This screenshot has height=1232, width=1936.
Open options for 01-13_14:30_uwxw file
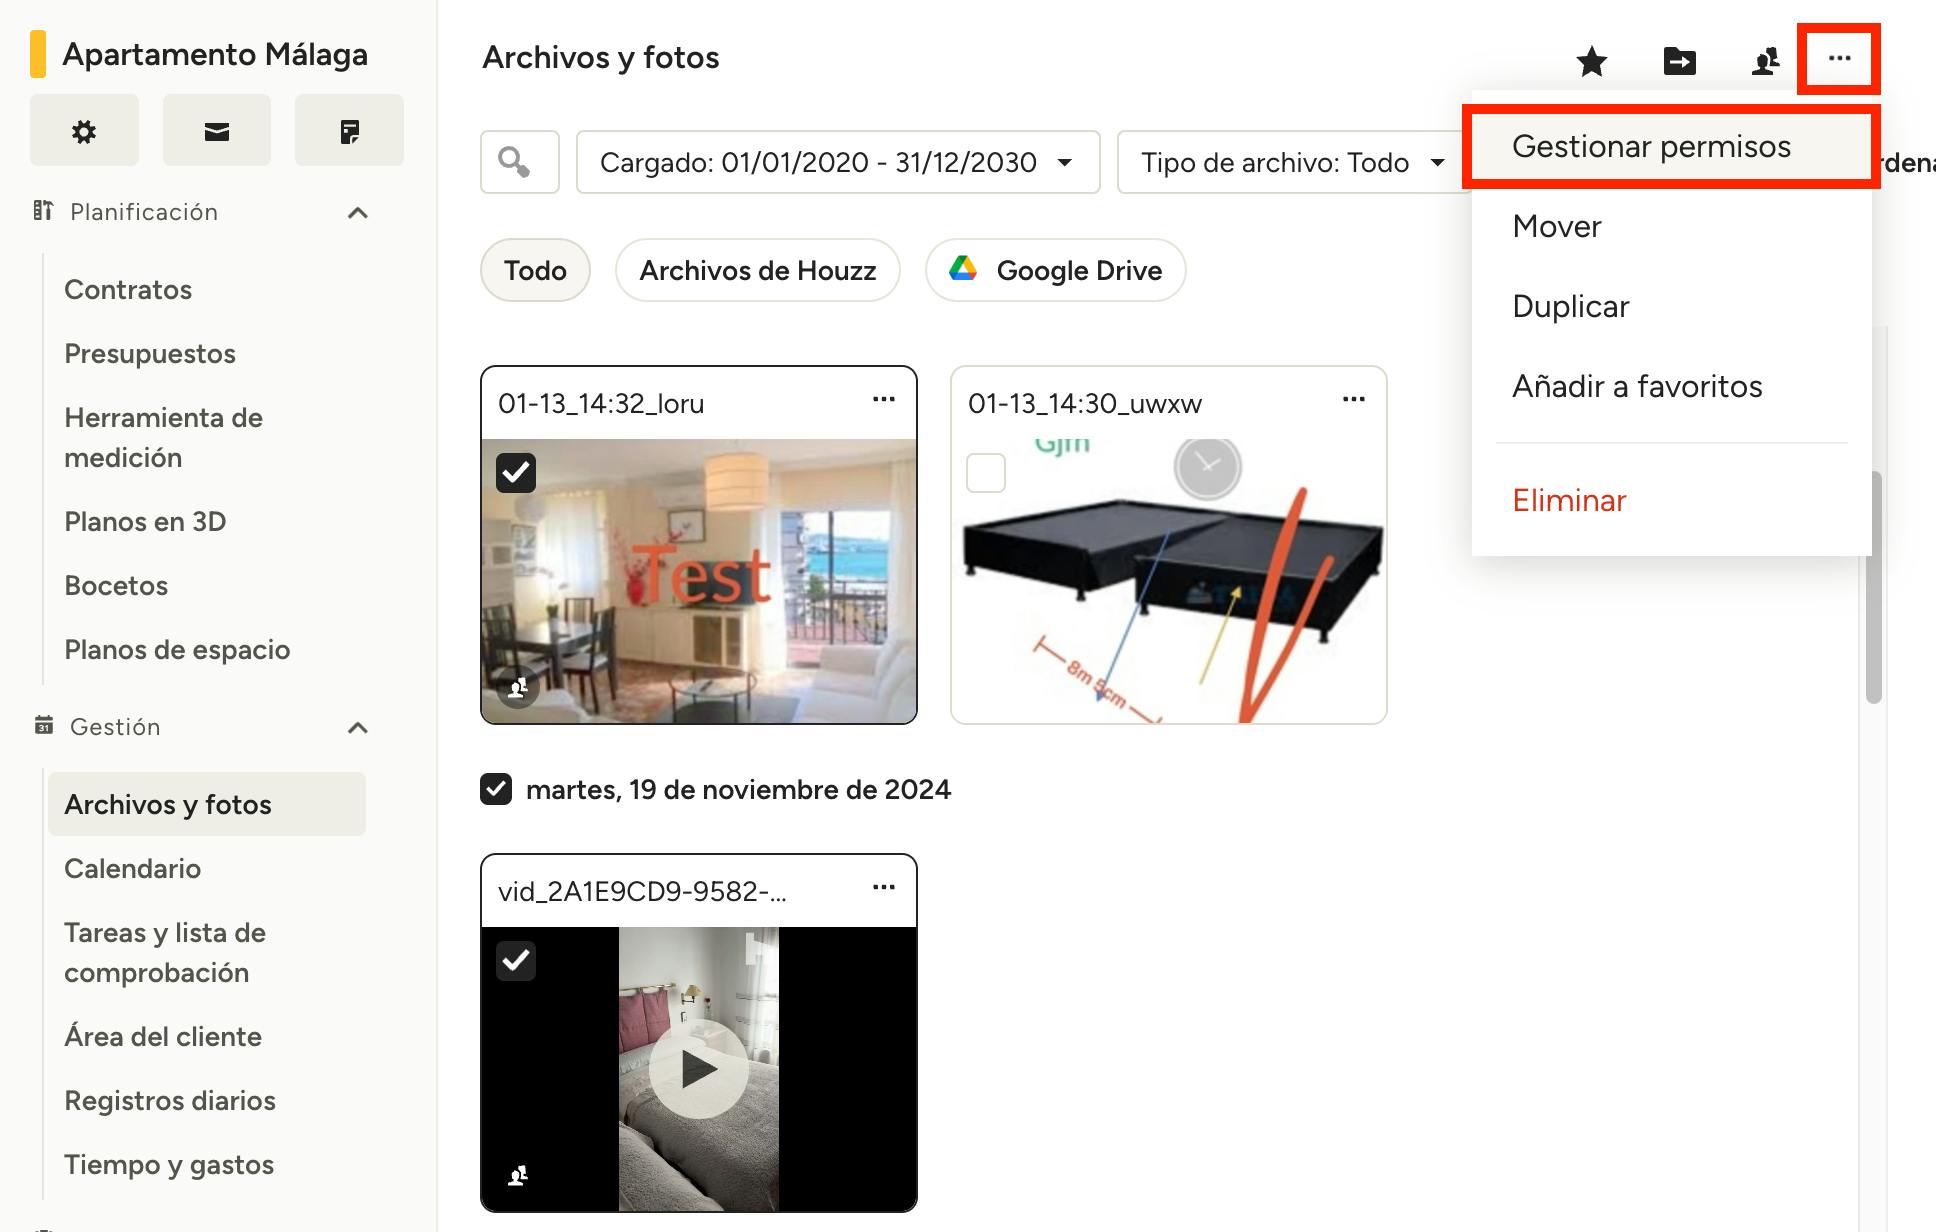1353,400
